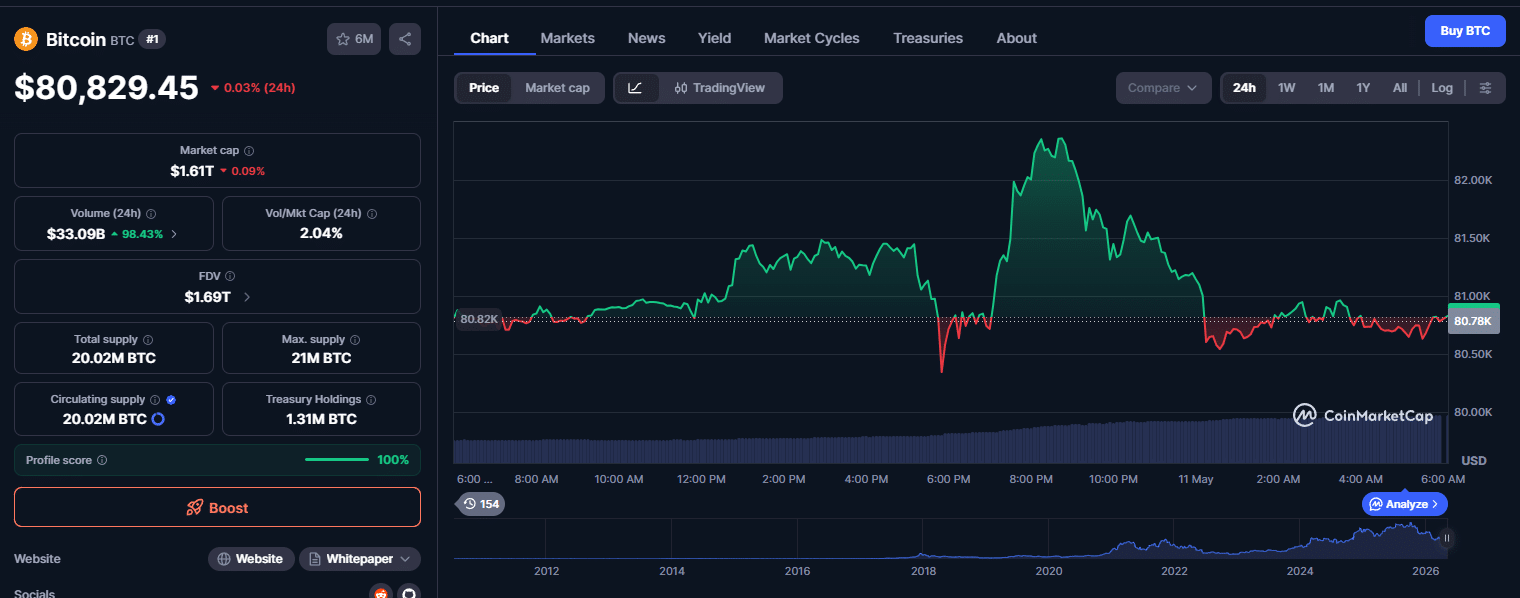Expand Volume (24h) details chevron
The height and width of the screenshot is (598, 1520).
coord(174,234)
